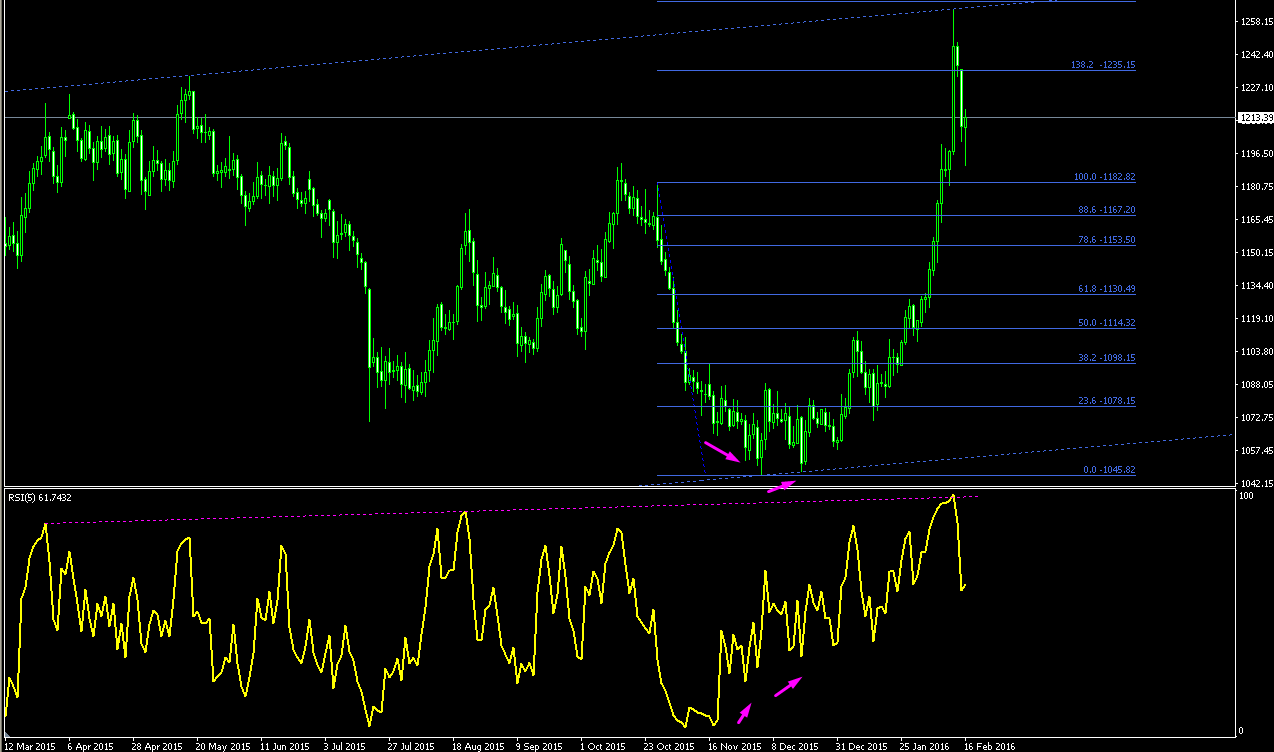Image resolution: width=1274 pixels, height=752 pixels.
Task: Select the 88.6 -1167.20 Fibonacci level label
Action: coord(1106,210)
